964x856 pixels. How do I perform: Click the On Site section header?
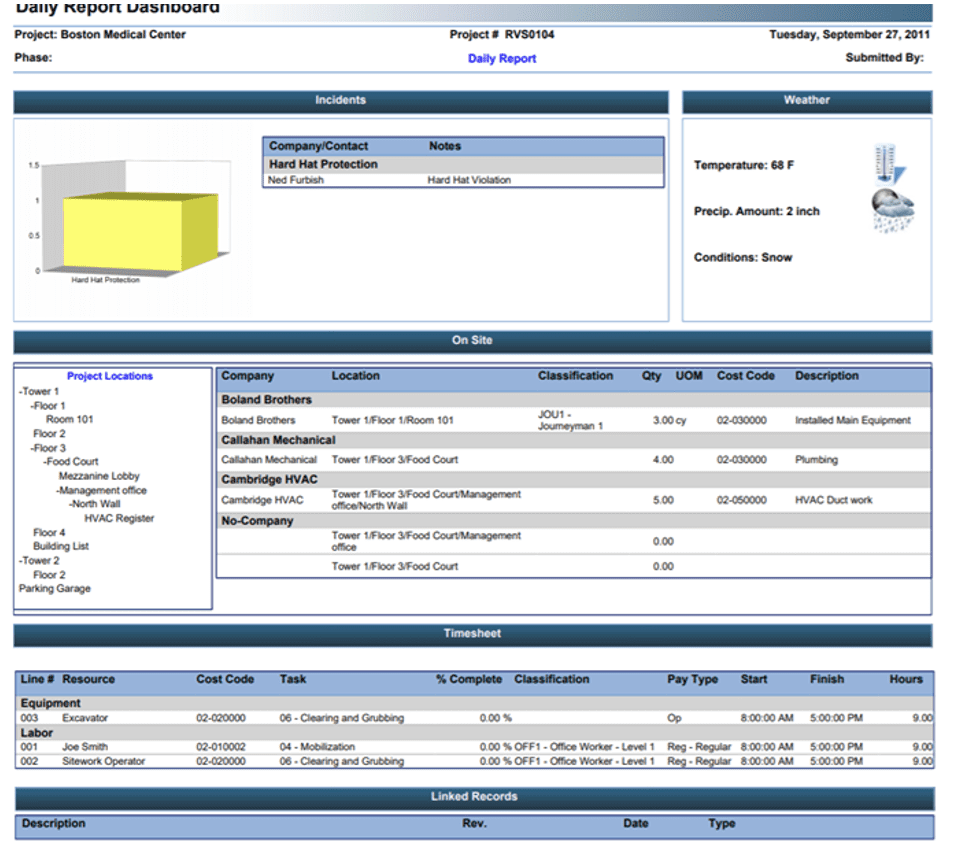click(472, 342)
